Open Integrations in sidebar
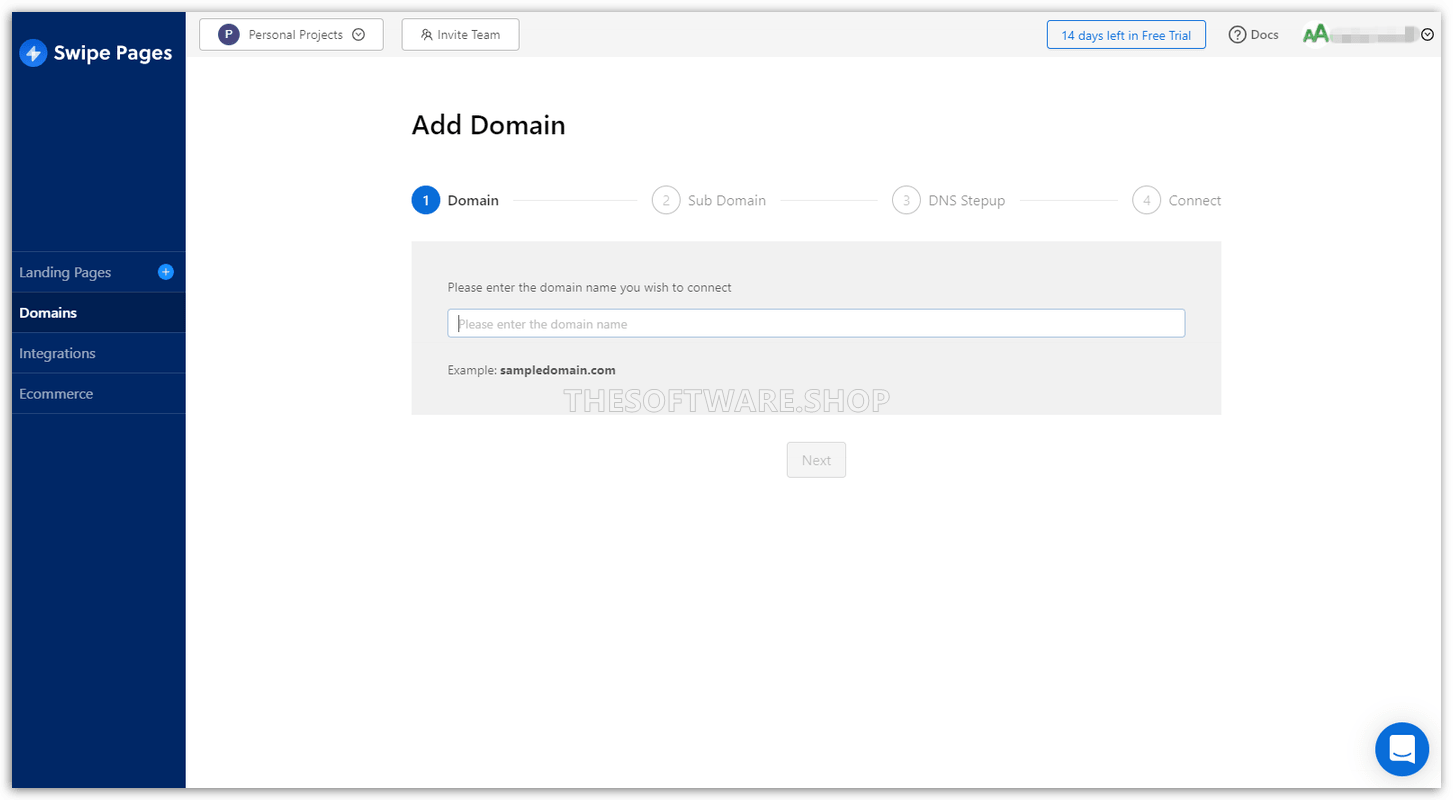Image resolution: width=1453 pixels, height=800 pixels. click(x=98, y=353)
